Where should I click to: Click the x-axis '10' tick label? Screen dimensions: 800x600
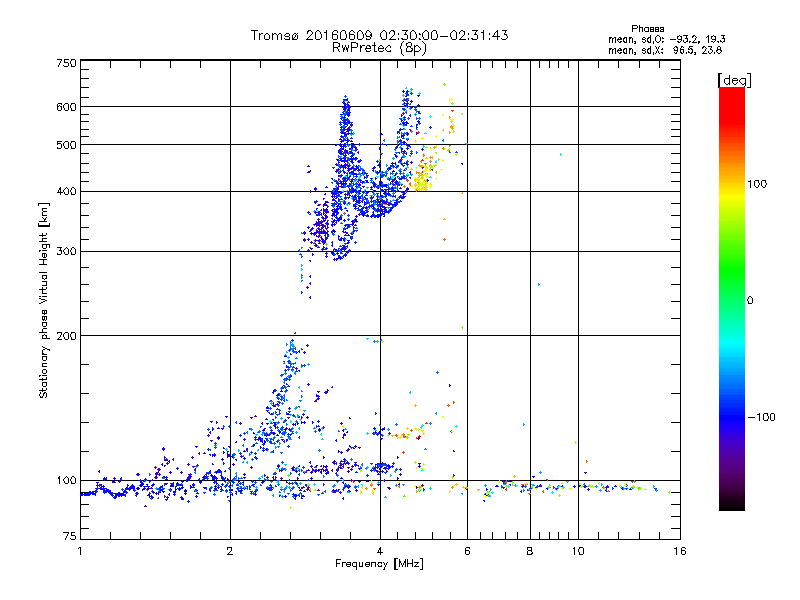tap(578, 551)
